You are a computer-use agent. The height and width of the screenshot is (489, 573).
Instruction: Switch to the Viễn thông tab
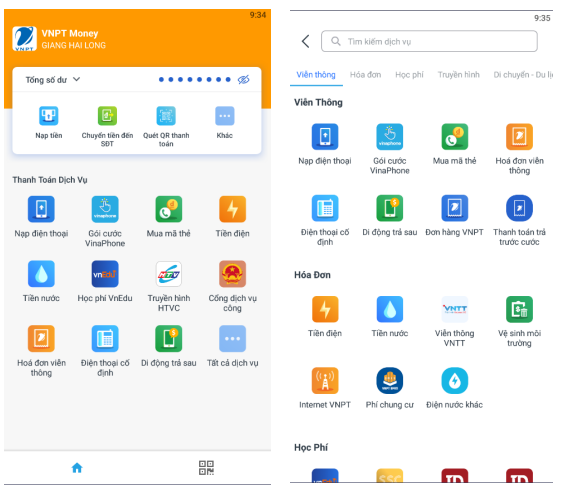click(x=316, y=75)
